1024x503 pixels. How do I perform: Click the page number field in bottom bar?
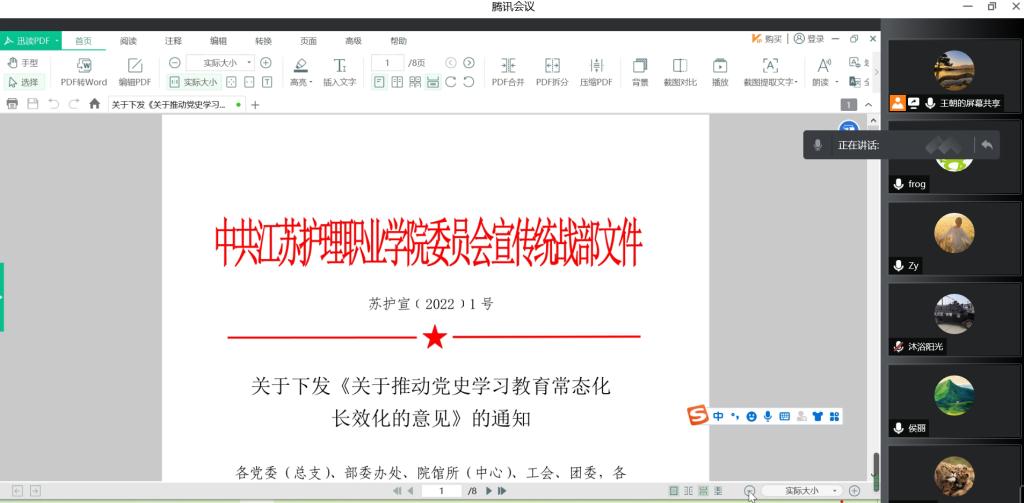point(441,491)
